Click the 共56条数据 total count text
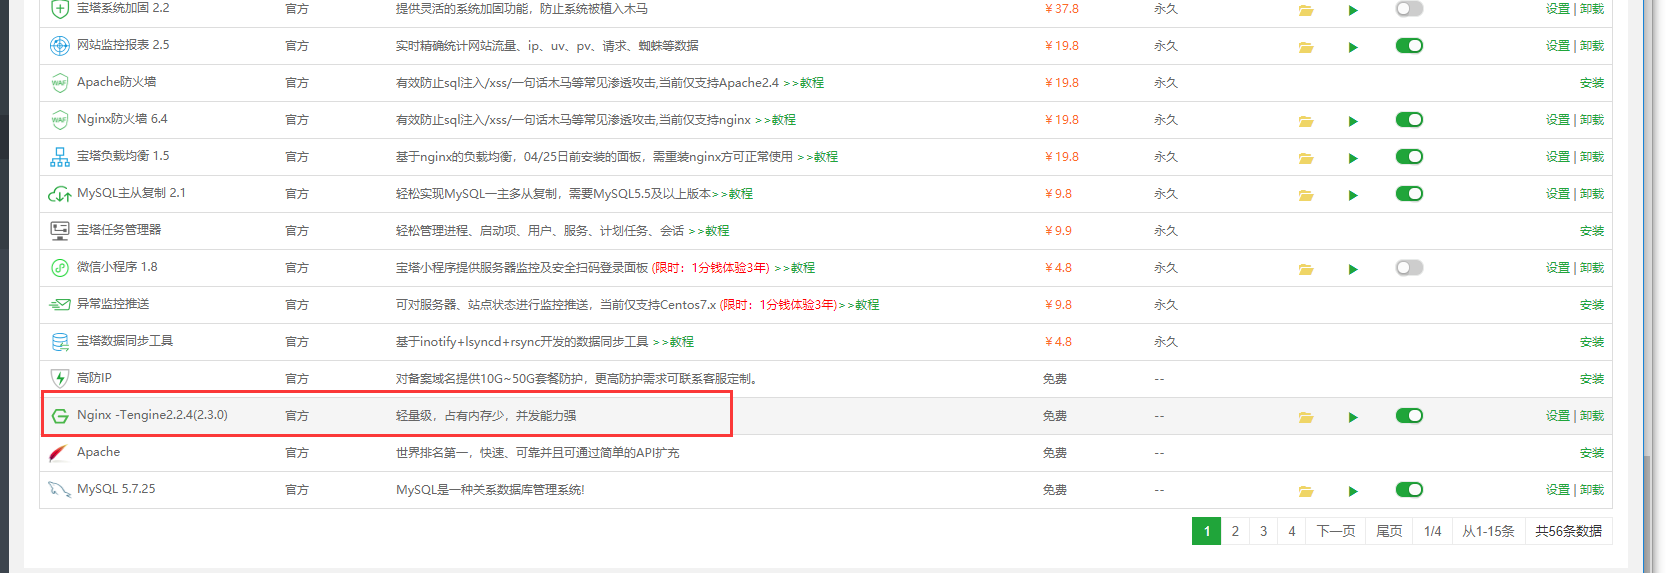Image resolution: width=1668 pixels, height=573 pixels. tap(1568, 531)
